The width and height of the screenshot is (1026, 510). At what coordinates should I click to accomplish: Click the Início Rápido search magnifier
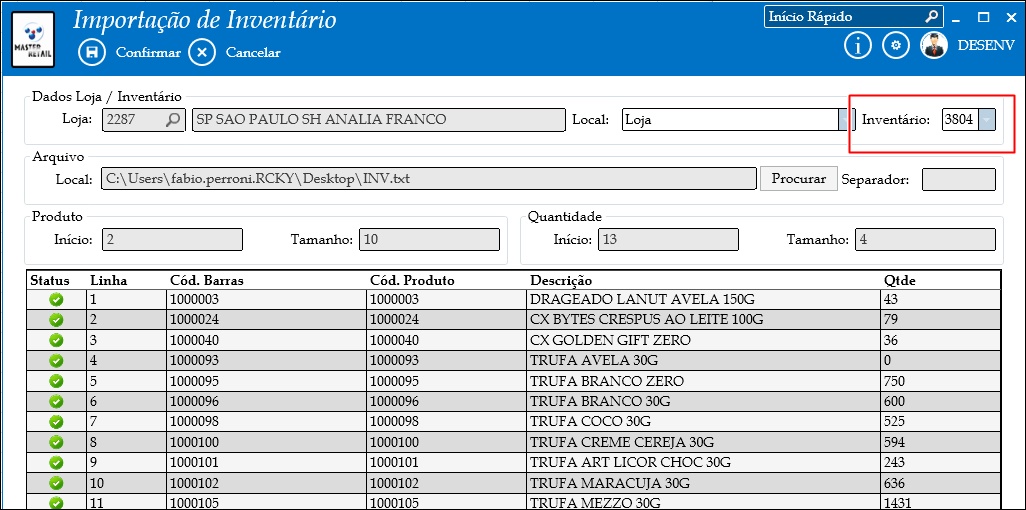[932, 16]
